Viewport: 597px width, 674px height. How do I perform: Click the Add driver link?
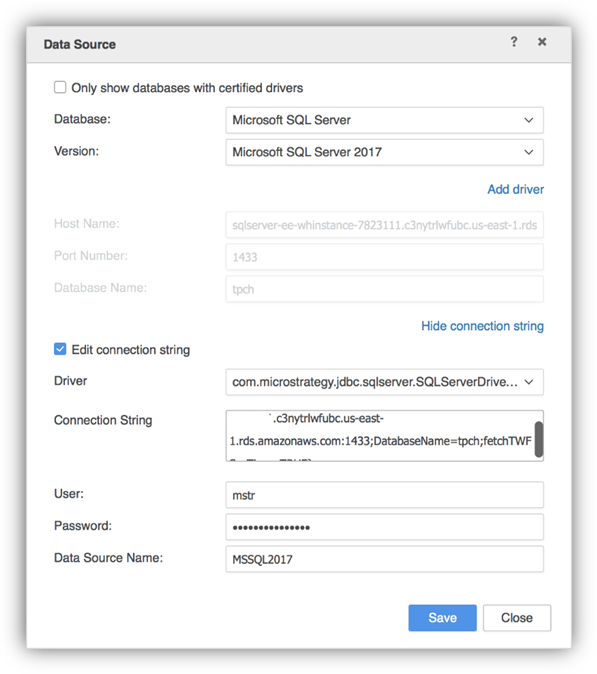click(x=515, y=189)
